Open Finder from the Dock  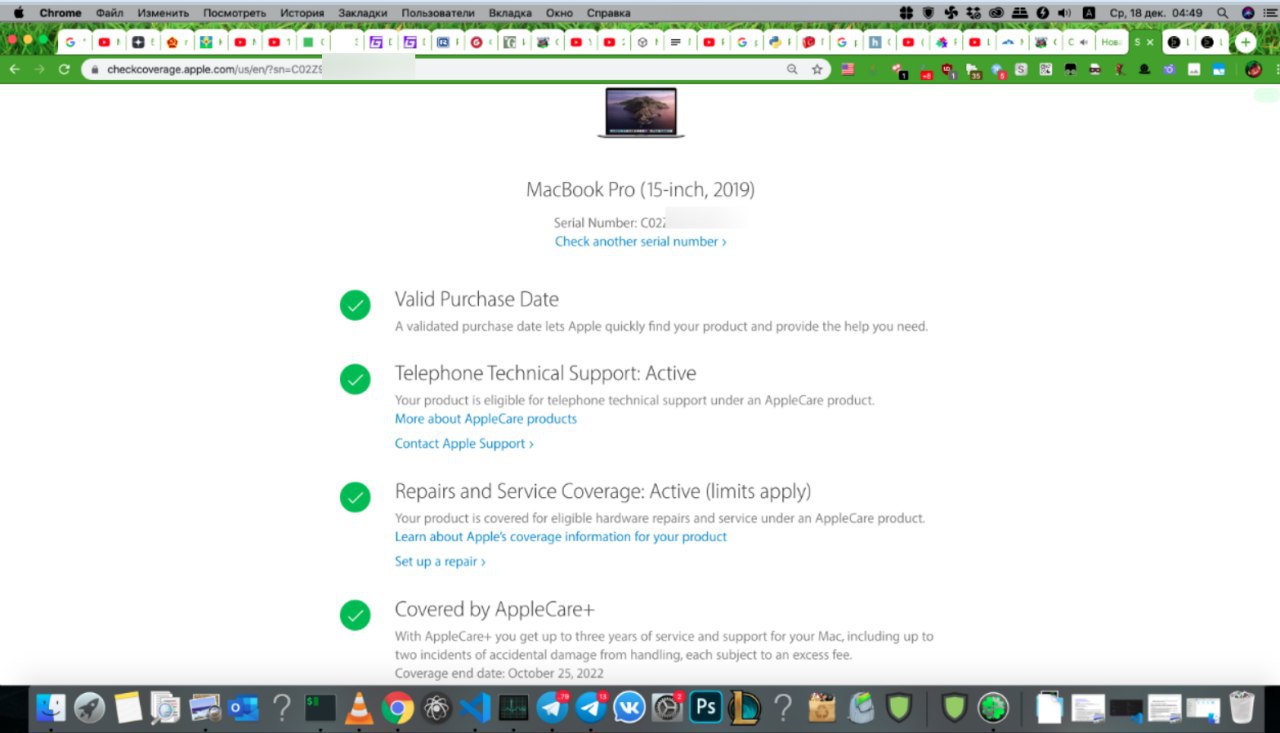(51, 708)
